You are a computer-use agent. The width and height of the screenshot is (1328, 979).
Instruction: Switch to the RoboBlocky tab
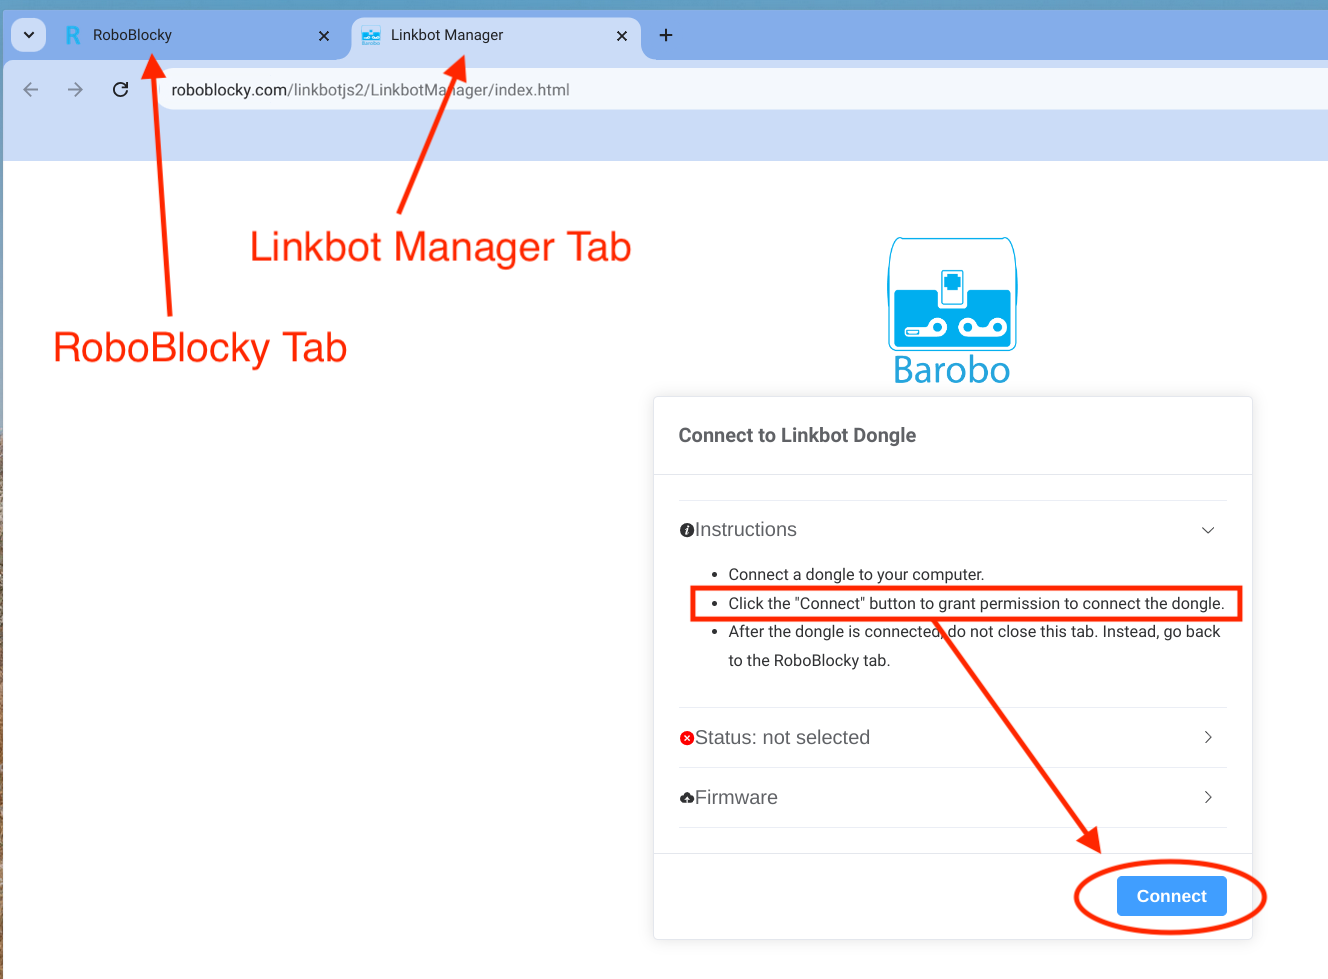point(198,35)
